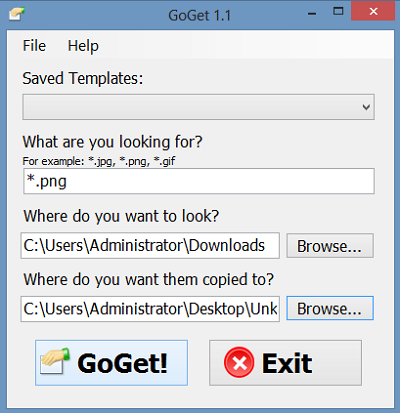Click the hand icon on the GoGet! button
Screen dimensions: 400x413
[x=55, y=361]
